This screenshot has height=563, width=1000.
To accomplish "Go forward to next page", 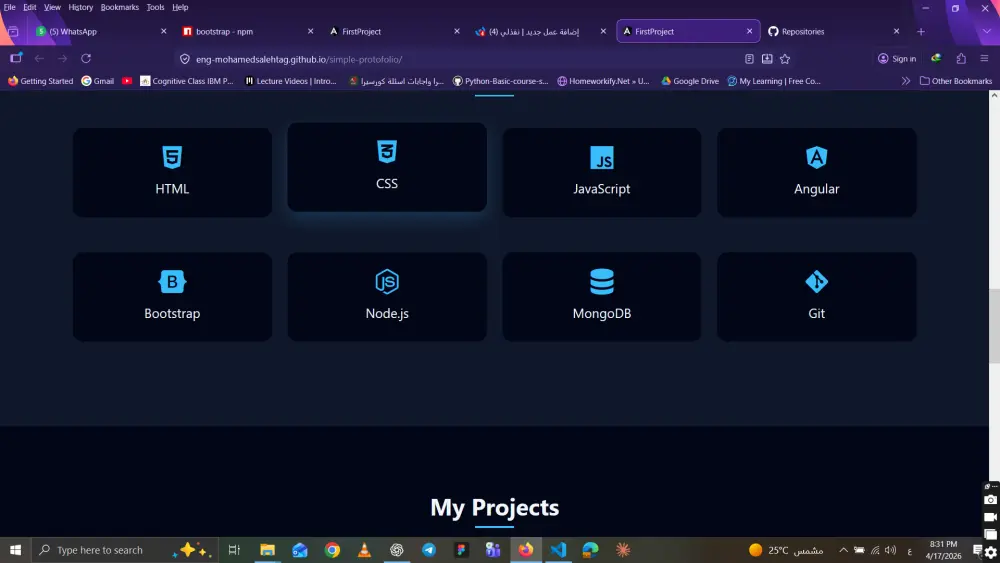I will (x=62, y=59).
